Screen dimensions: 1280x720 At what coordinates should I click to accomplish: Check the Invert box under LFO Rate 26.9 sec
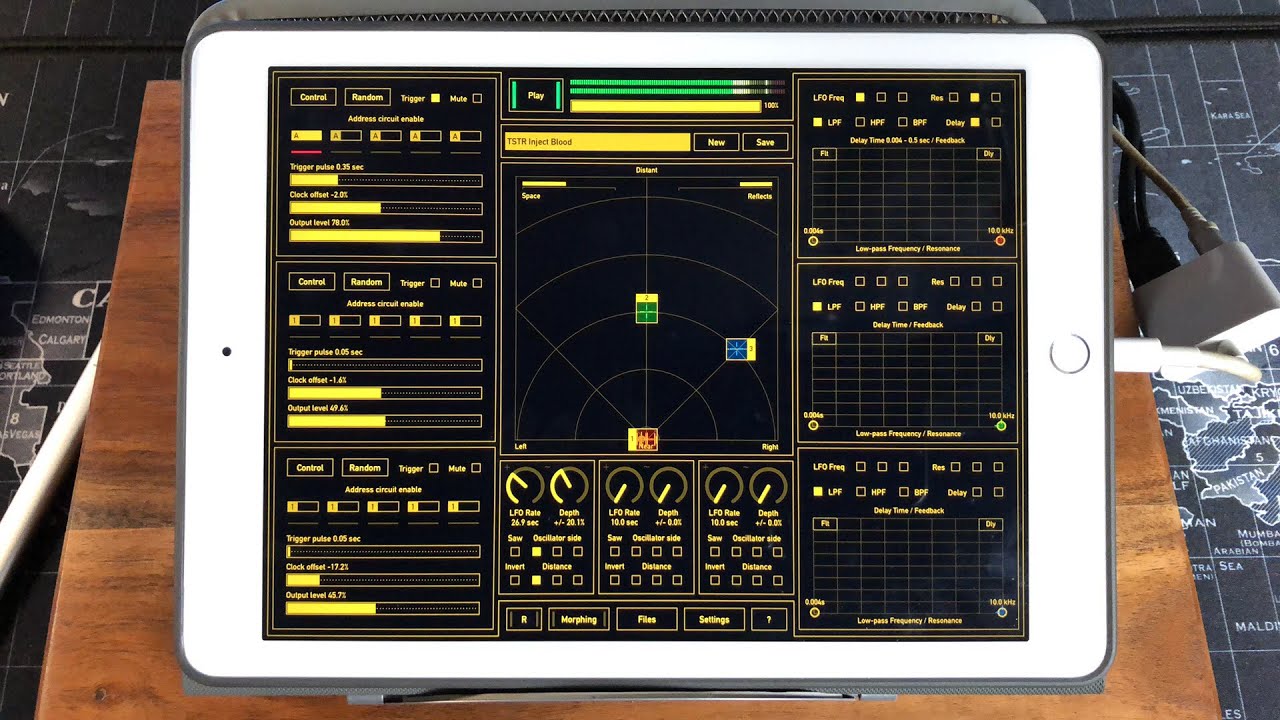[515, 580]
